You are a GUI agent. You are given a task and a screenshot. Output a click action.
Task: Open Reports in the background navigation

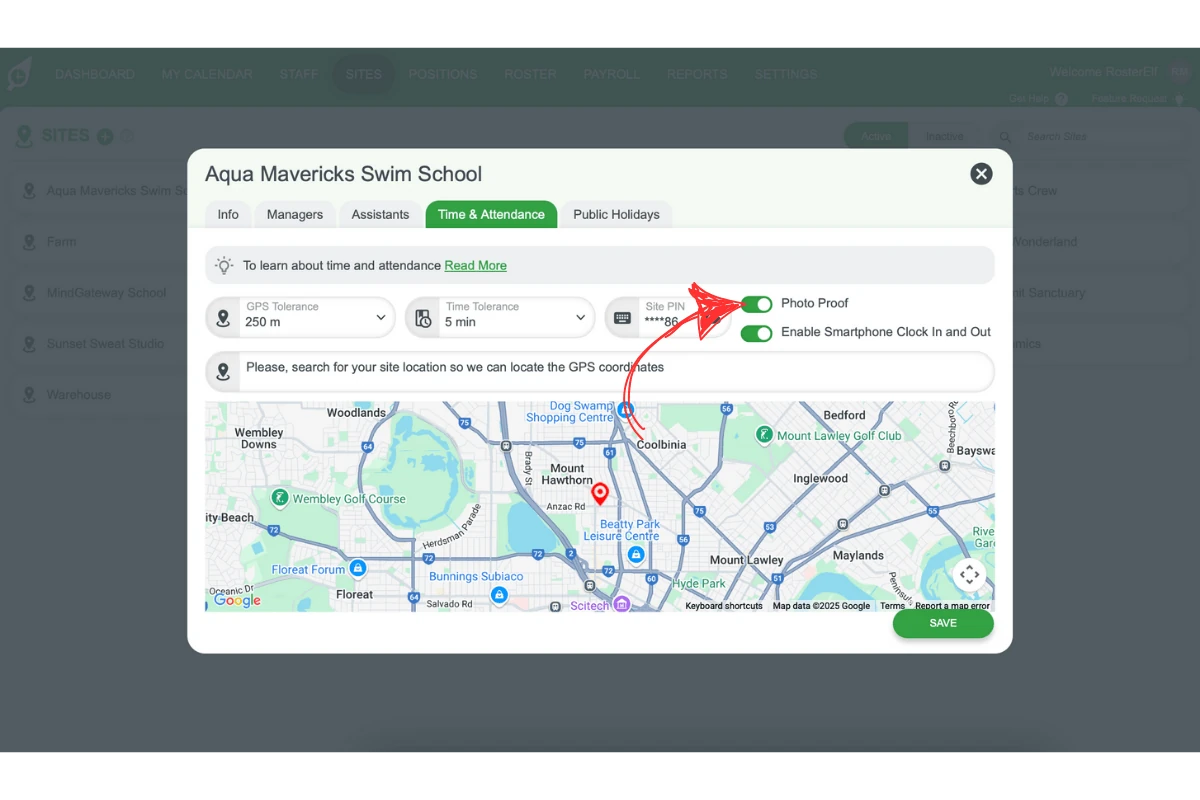697,74
